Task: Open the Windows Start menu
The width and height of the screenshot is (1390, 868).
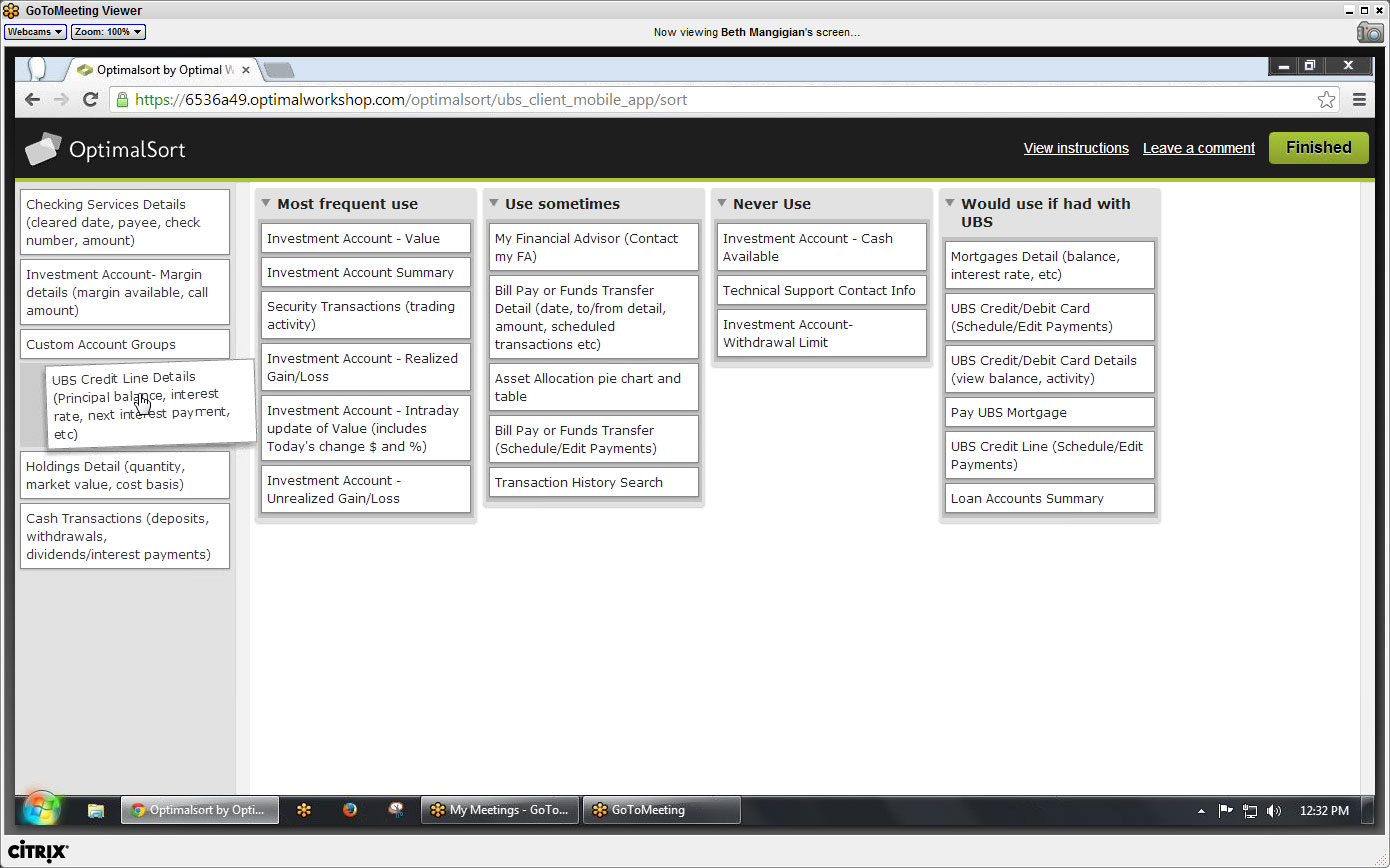Action: click(41, 809)
